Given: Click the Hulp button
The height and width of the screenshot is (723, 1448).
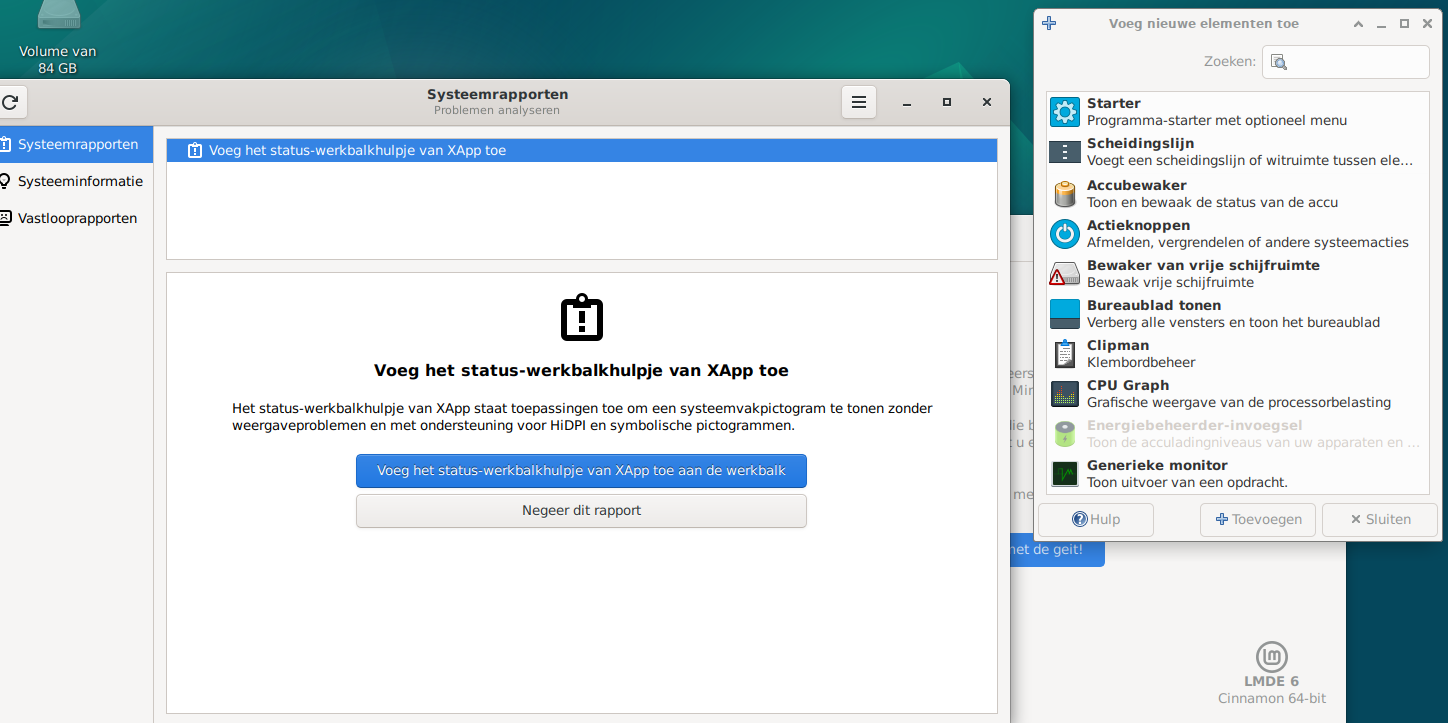Looking at the screenshot, I should [1096, 520].
